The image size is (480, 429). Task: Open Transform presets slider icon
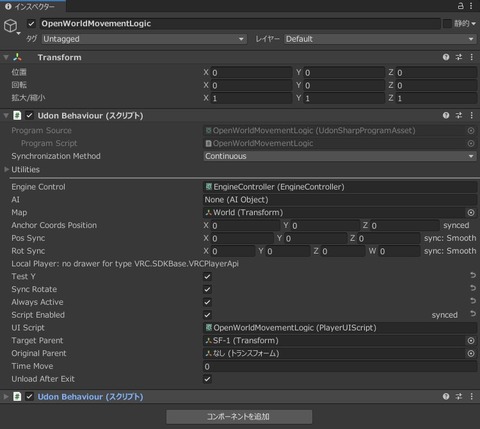(x=459, y=57)
